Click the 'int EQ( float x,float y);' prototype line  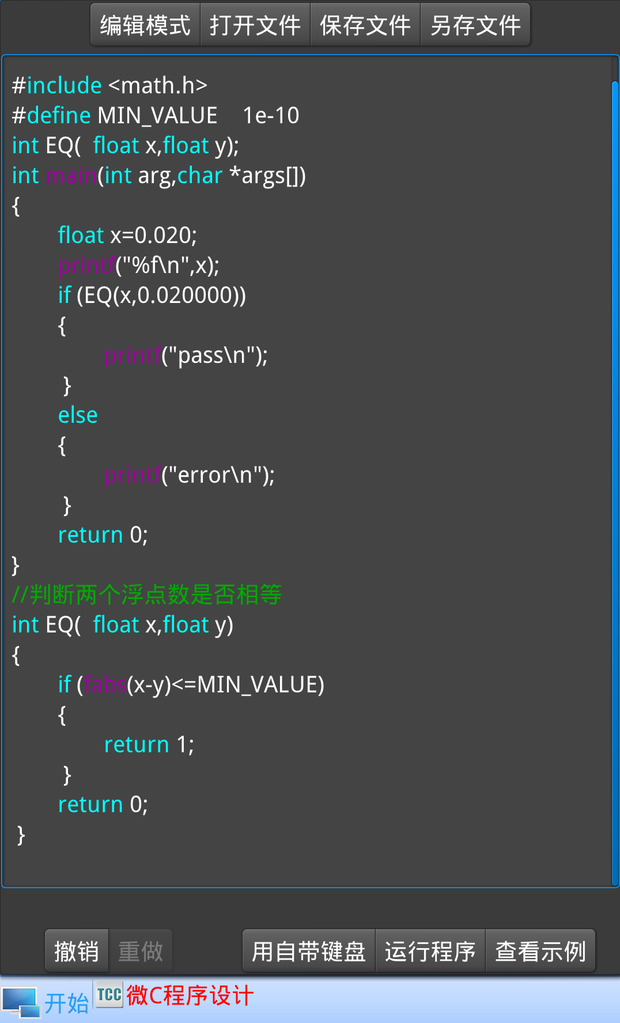click(x=125, y=145)
